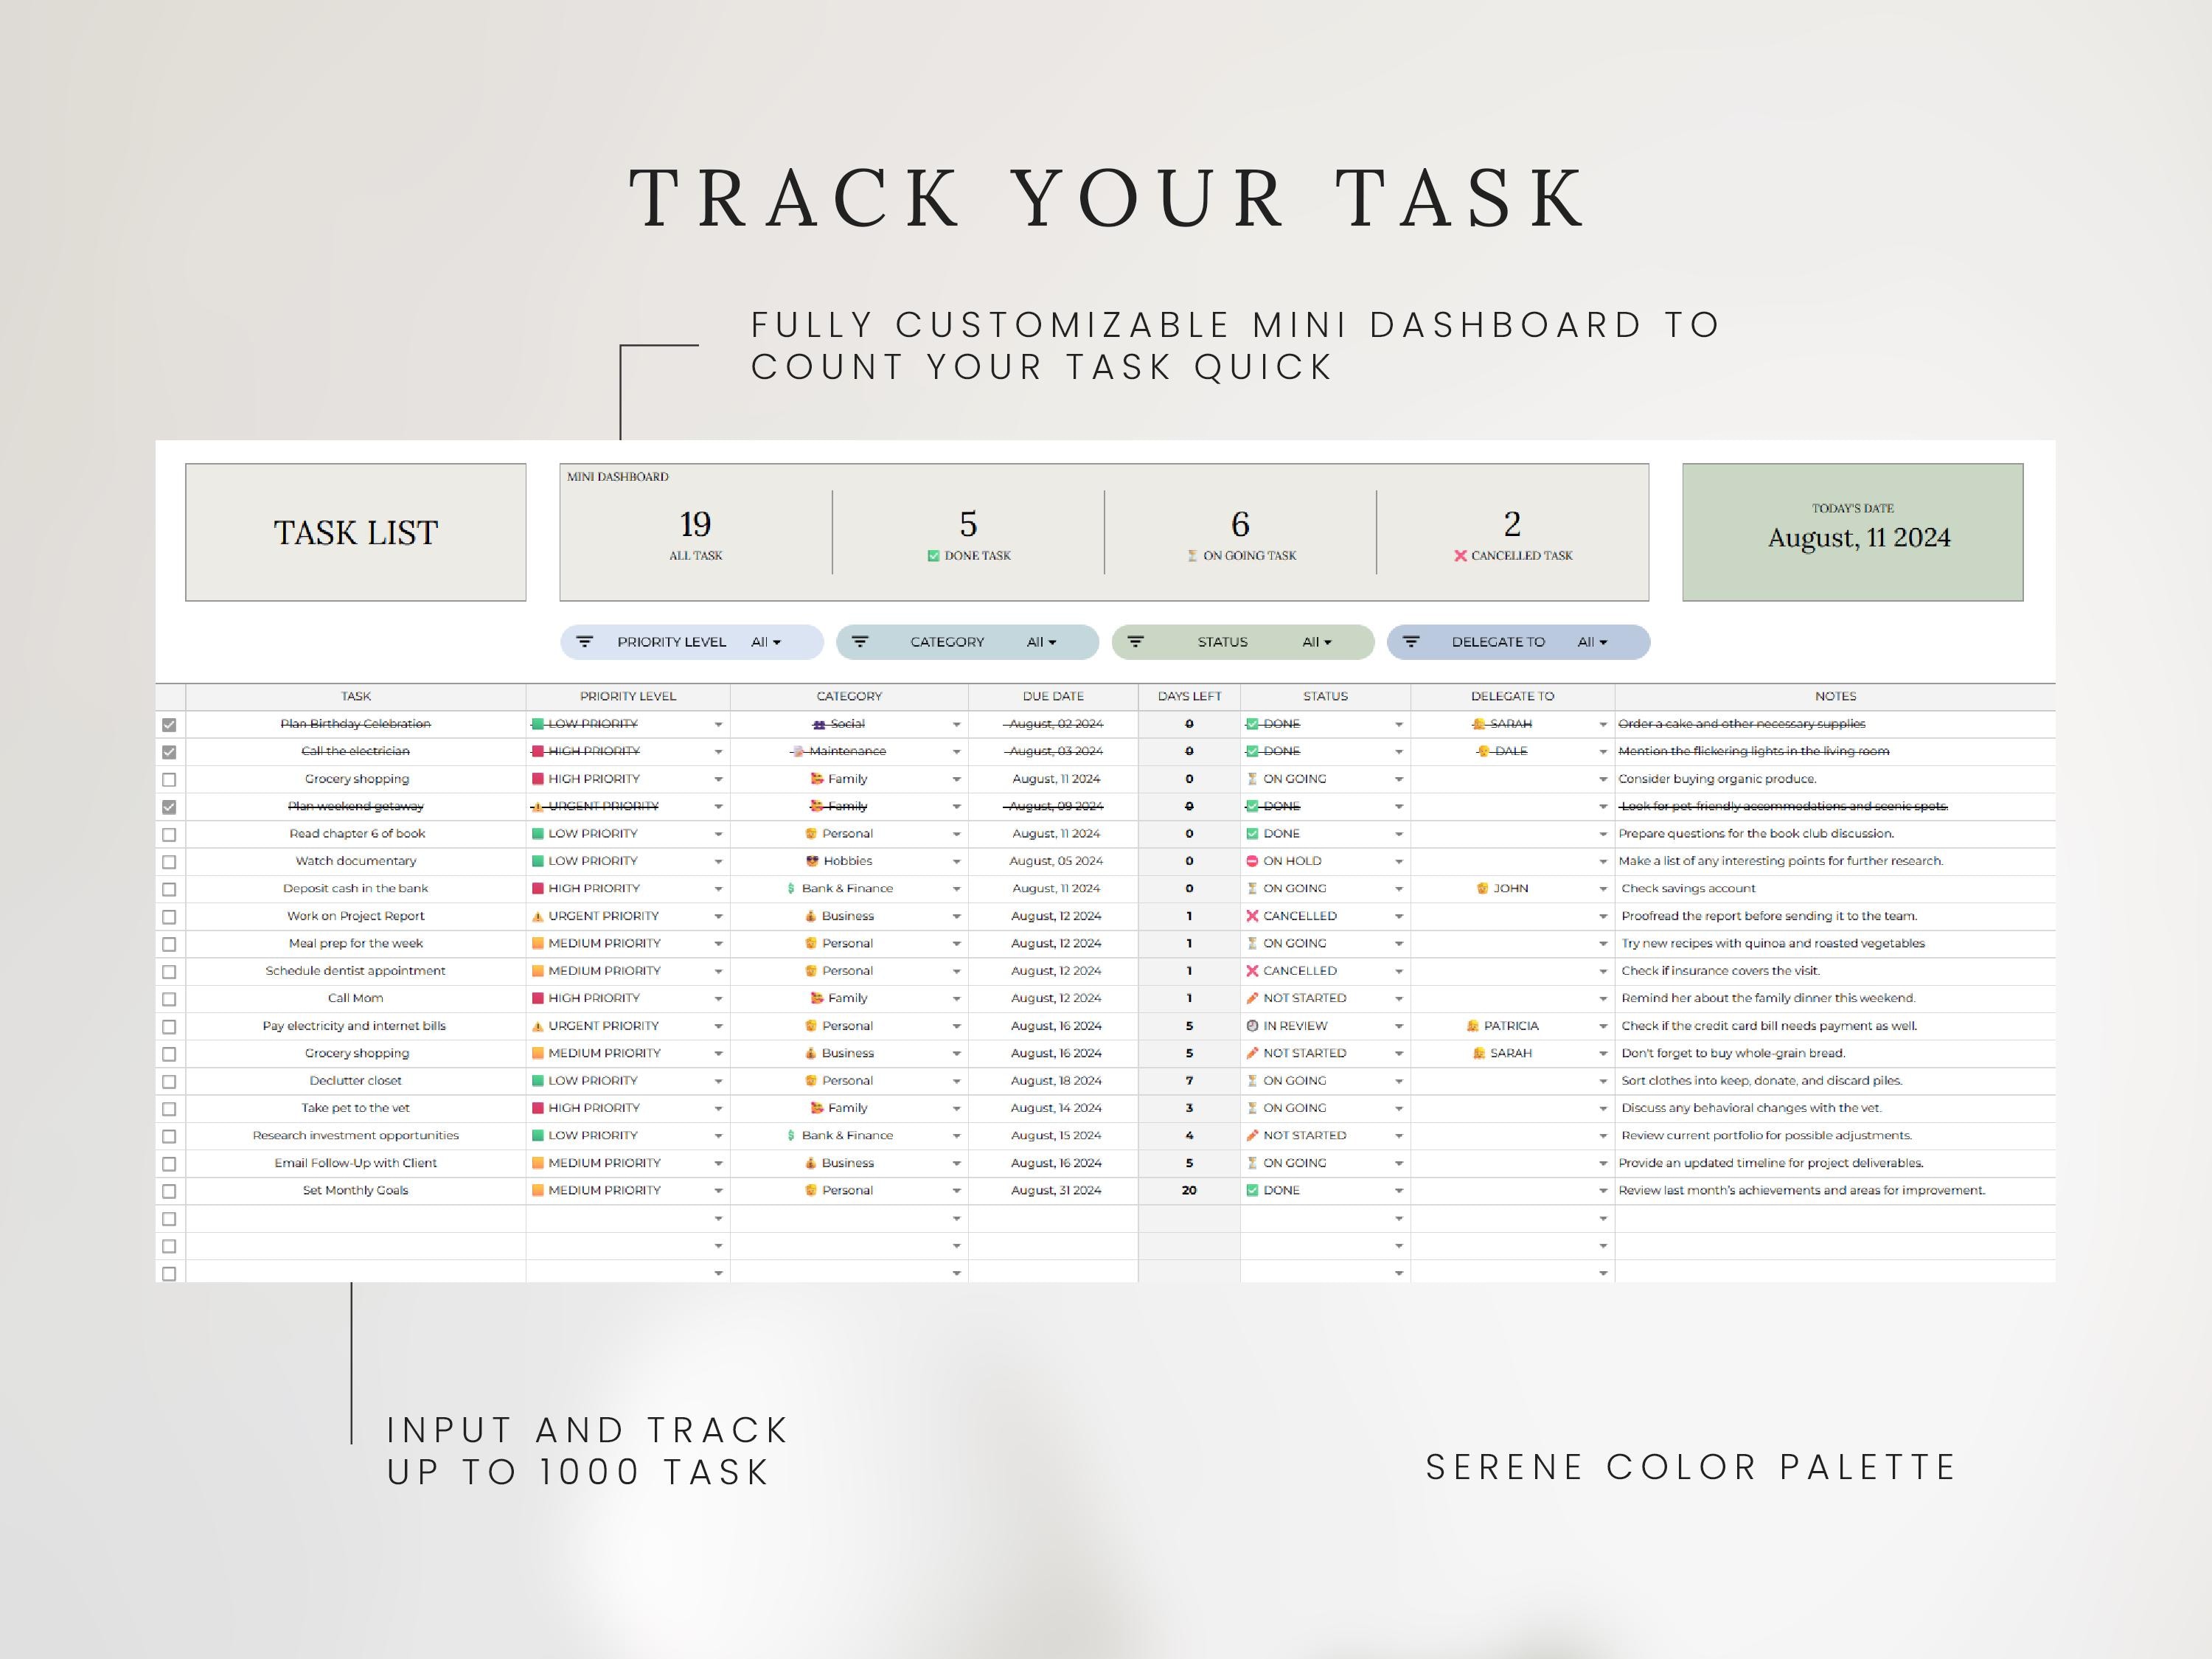The image size is (2212, 1659).
Task: Click the Priority Level filter funnel icon
Action: click(x=588, y=642)
